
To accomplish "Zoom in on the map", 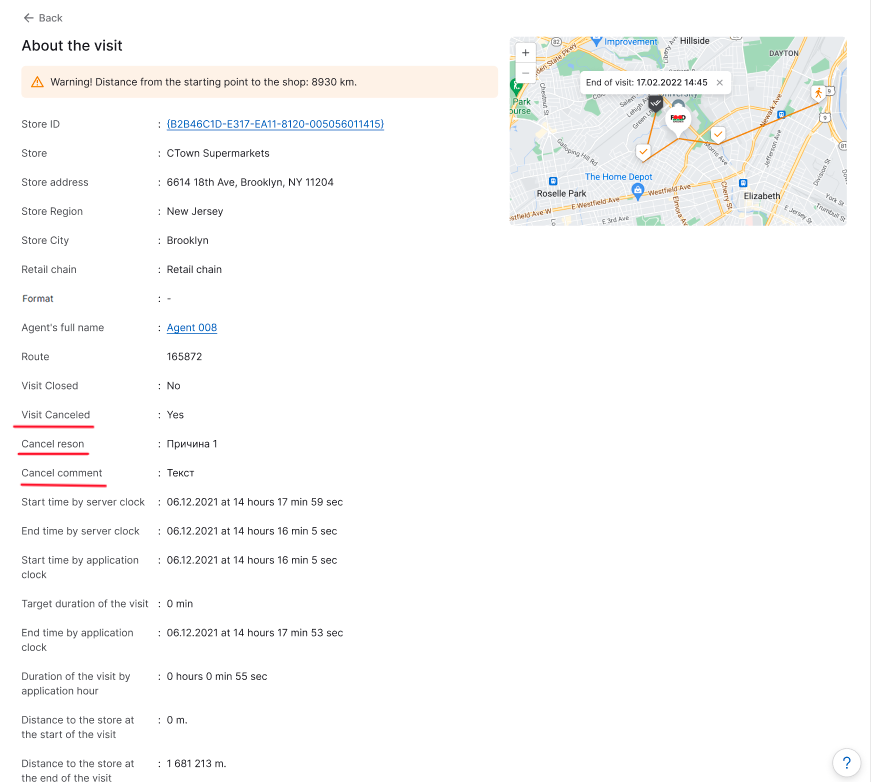I will click(526, 53).
